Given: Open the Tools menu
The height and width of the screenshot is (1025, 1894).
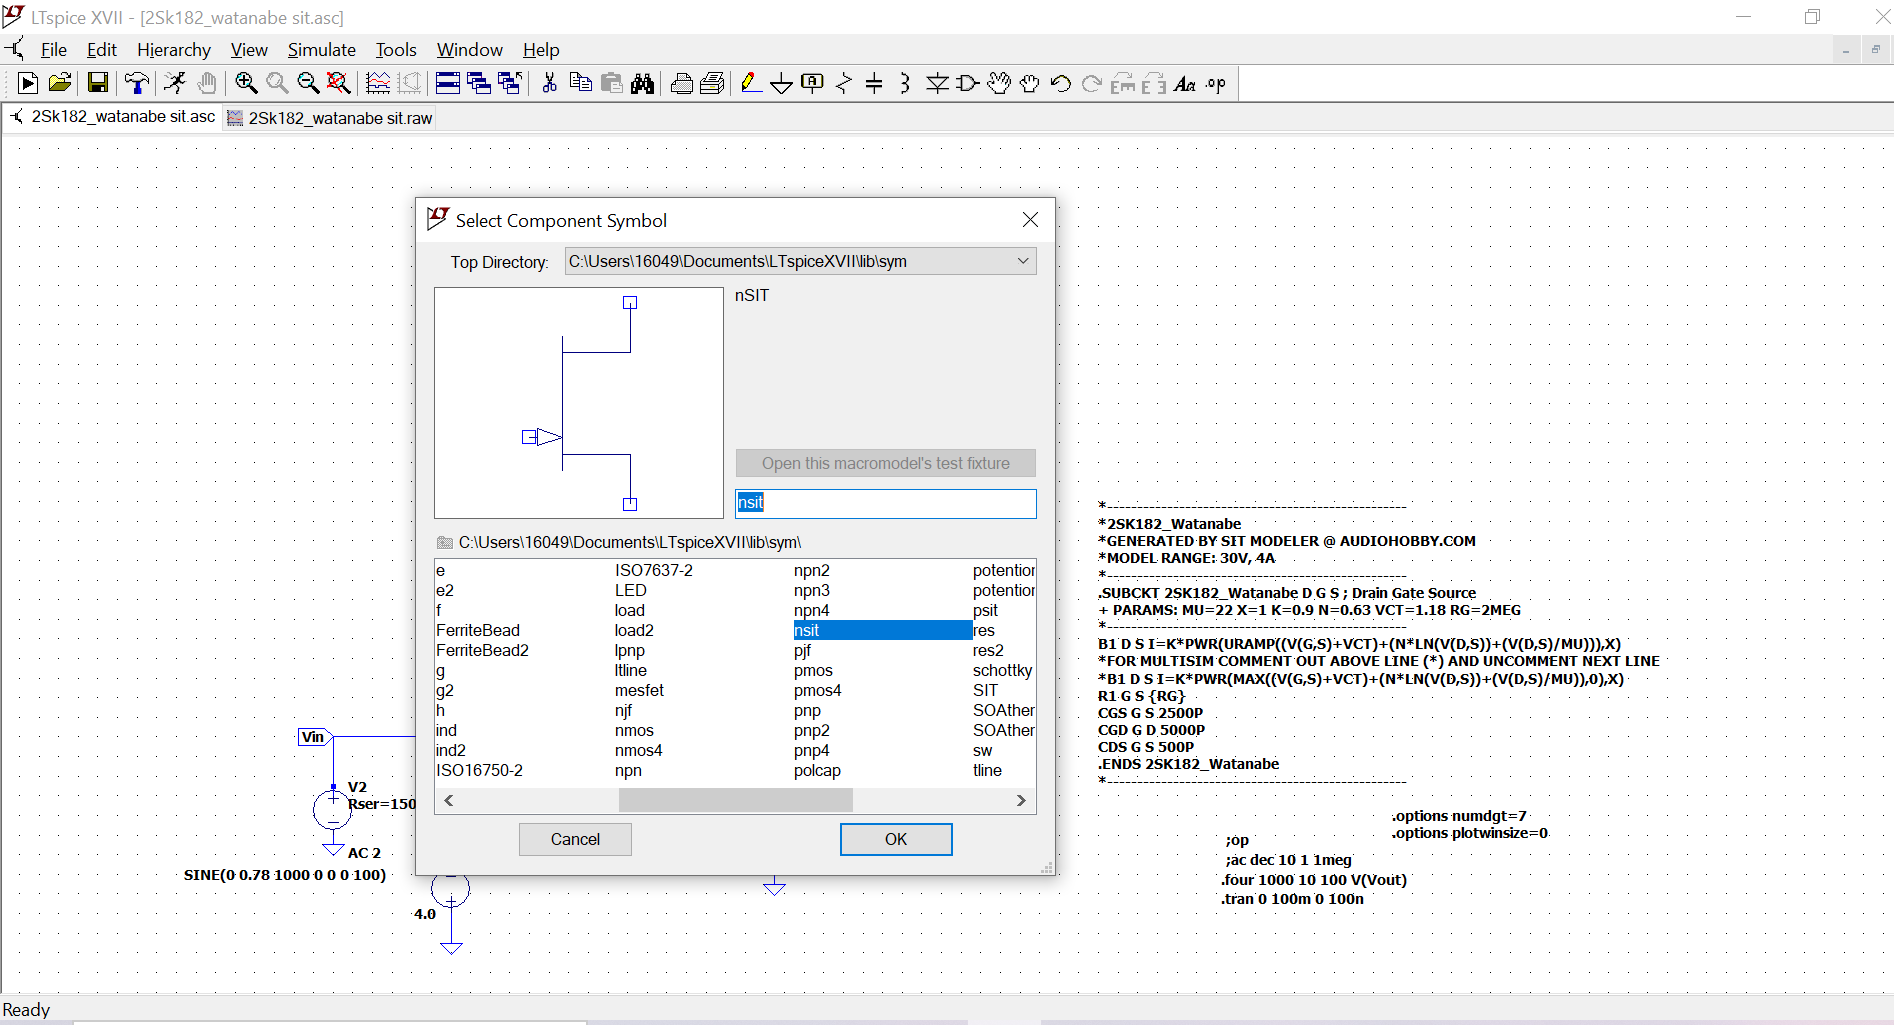Looking at the screenshot, I should [396, 50].
